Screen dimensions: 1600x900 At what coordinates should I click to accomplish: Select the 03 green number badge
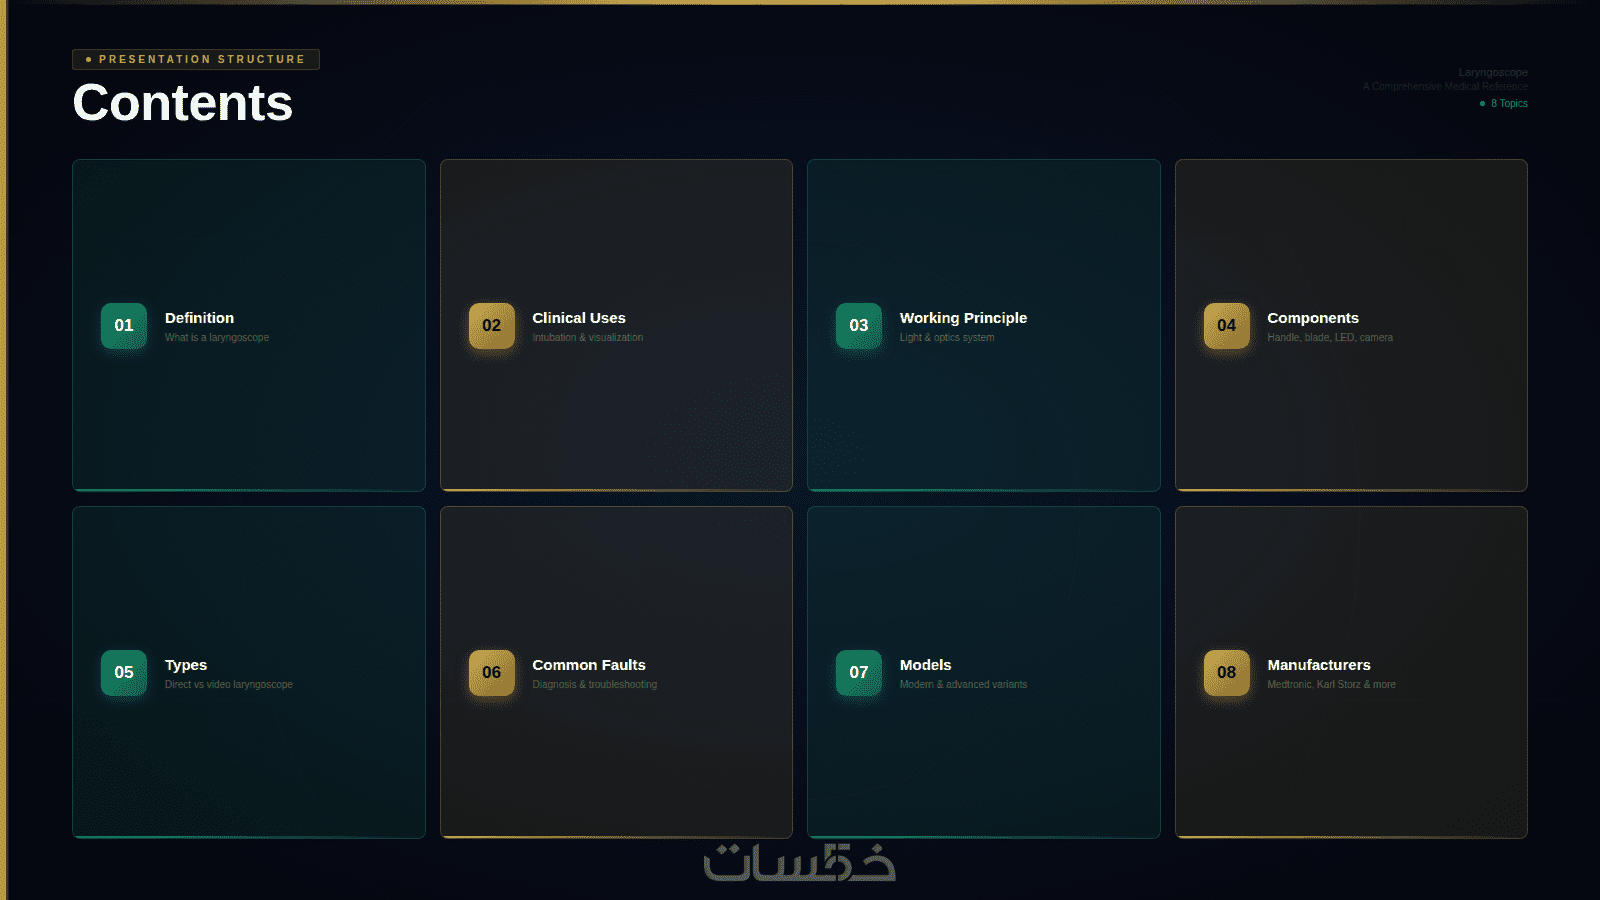(x=859, y=326)
